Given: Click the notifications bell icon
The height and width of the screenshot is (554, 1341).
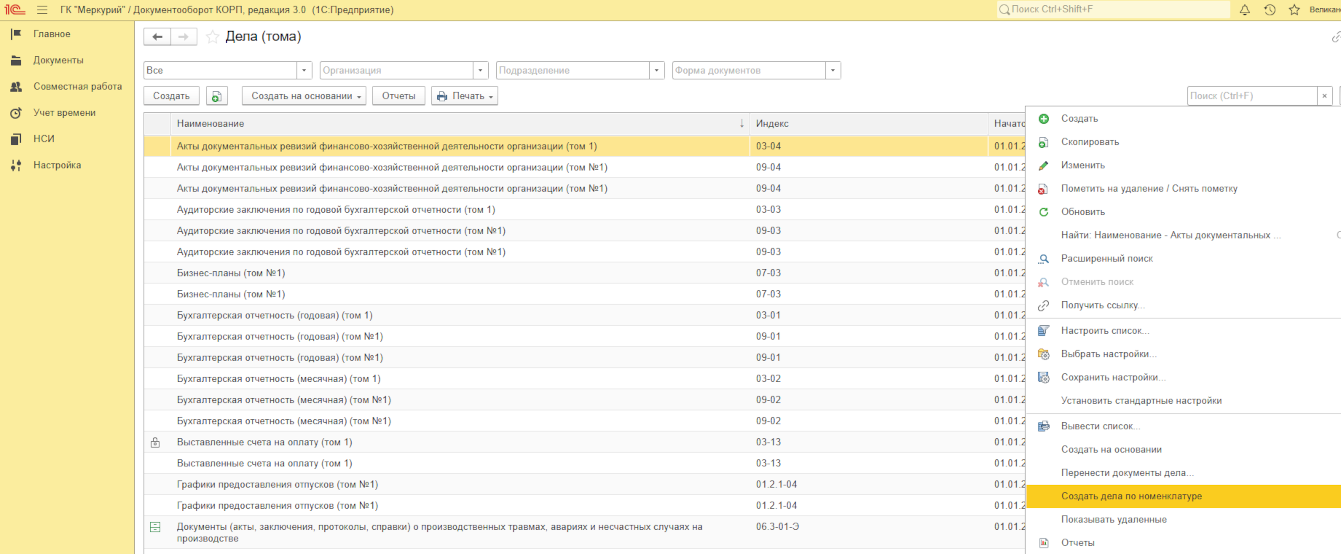Looking at the screenshot, I should pyautogui.click(x=1245, y=9).
